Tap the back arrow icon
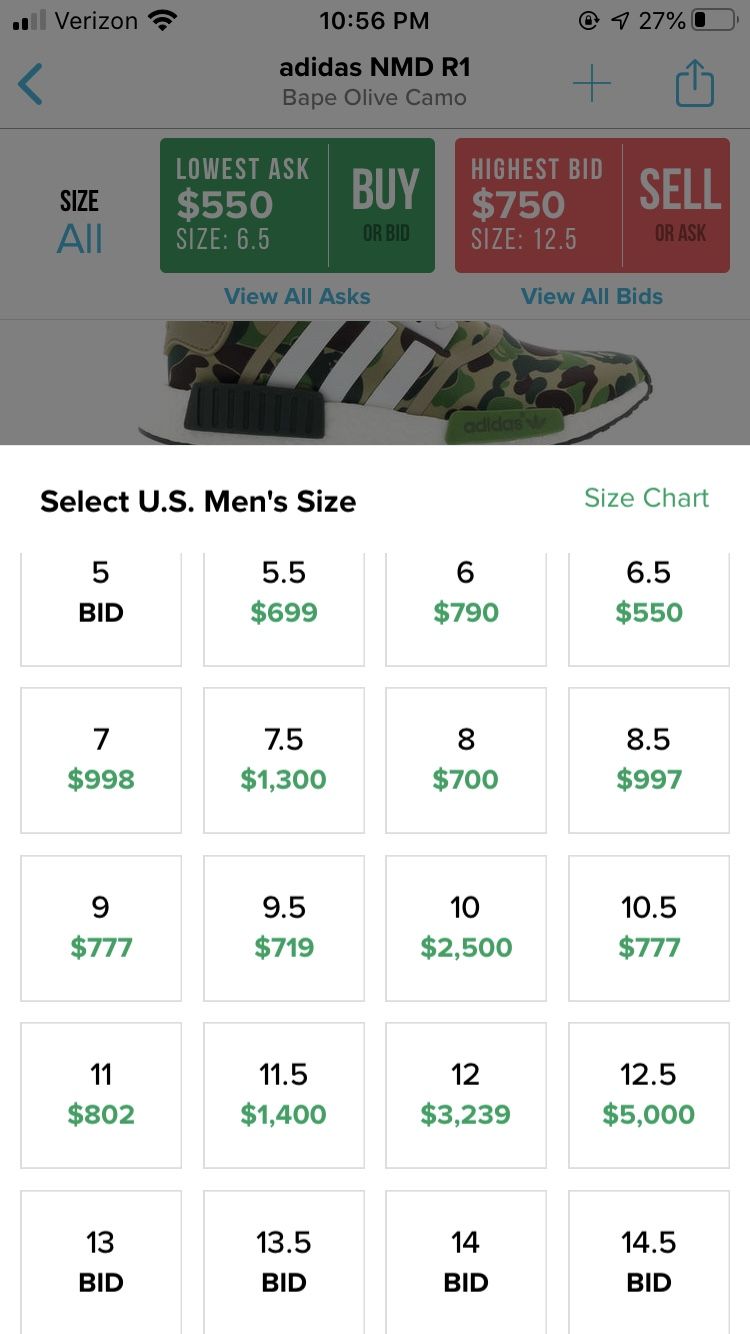This screenshot has height=1334, width=750. [30, 84]
